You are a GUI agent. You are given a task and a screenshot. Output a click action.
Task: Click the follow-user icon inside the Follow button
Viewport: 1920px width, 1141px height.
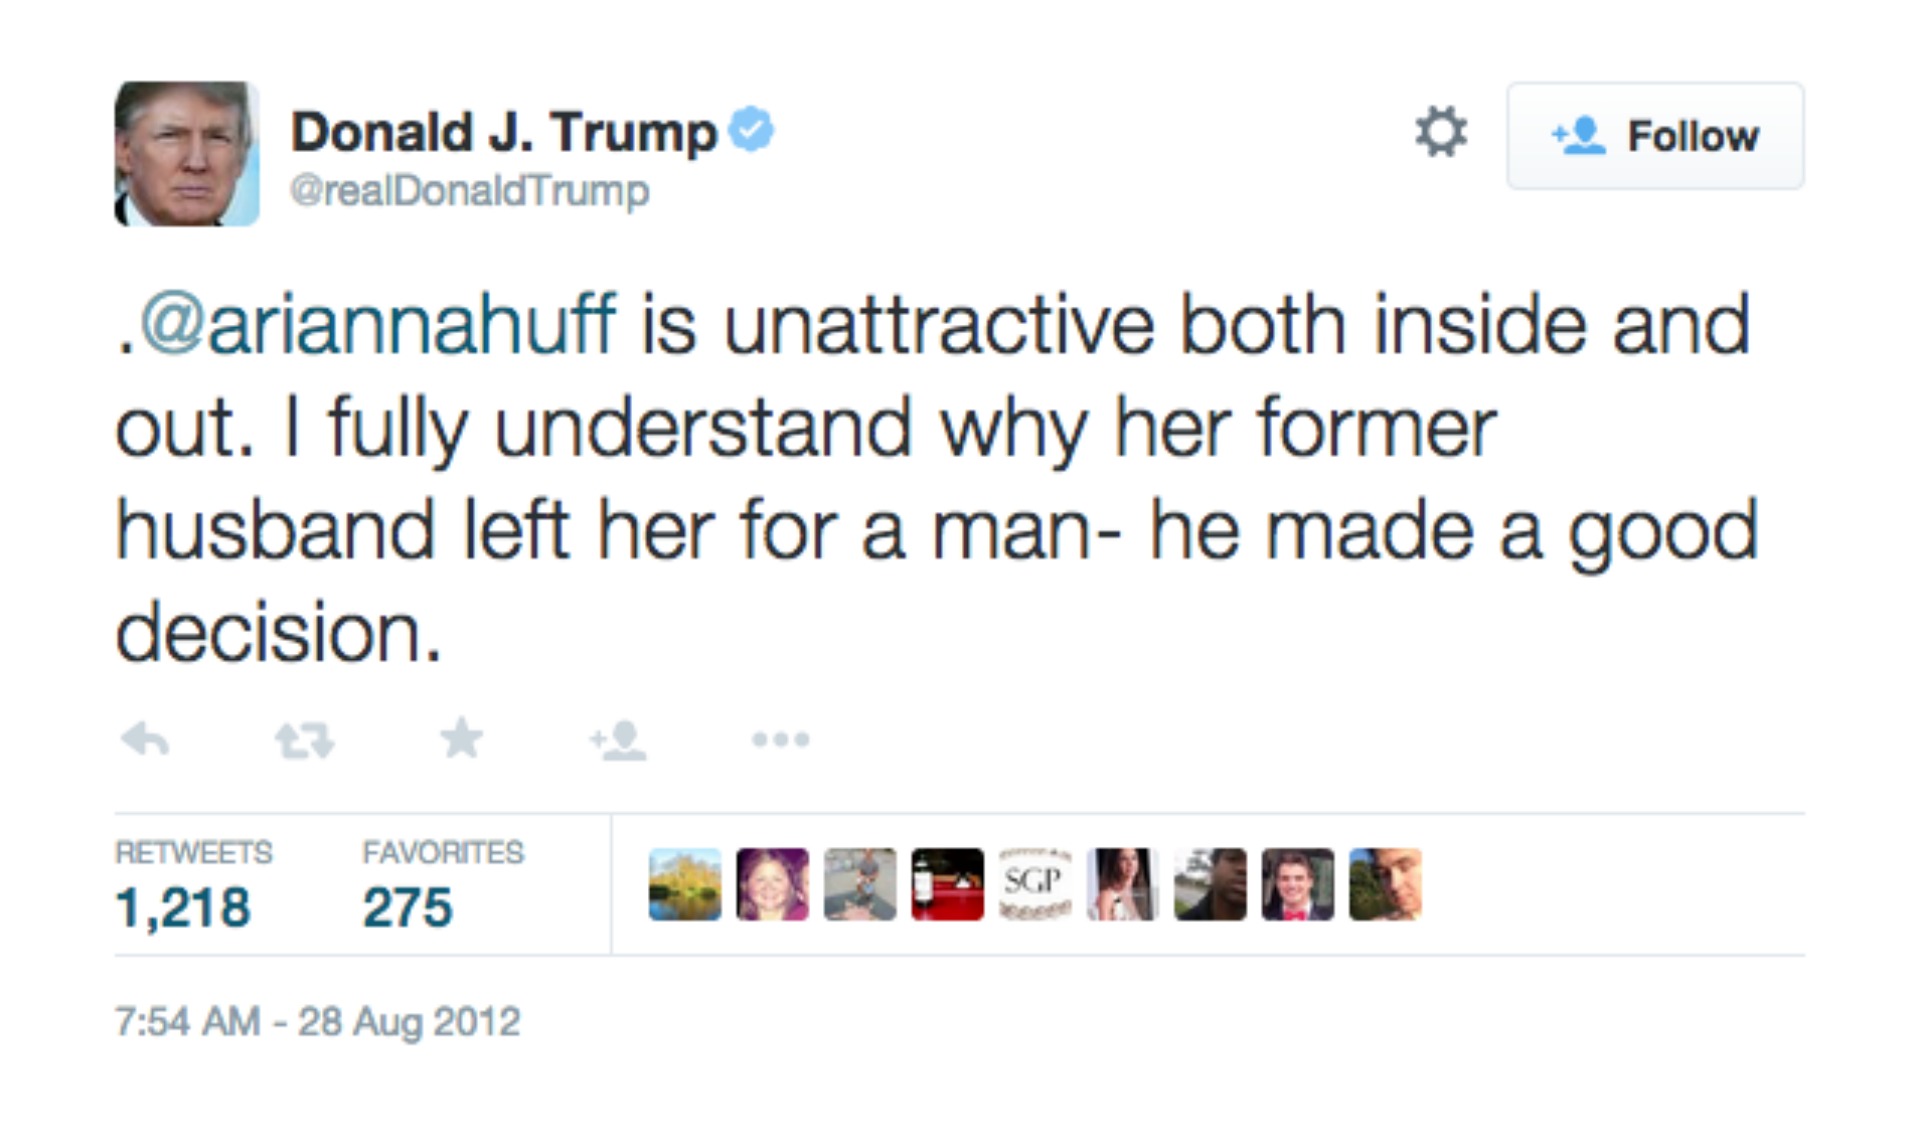(x=1578, y=135)
